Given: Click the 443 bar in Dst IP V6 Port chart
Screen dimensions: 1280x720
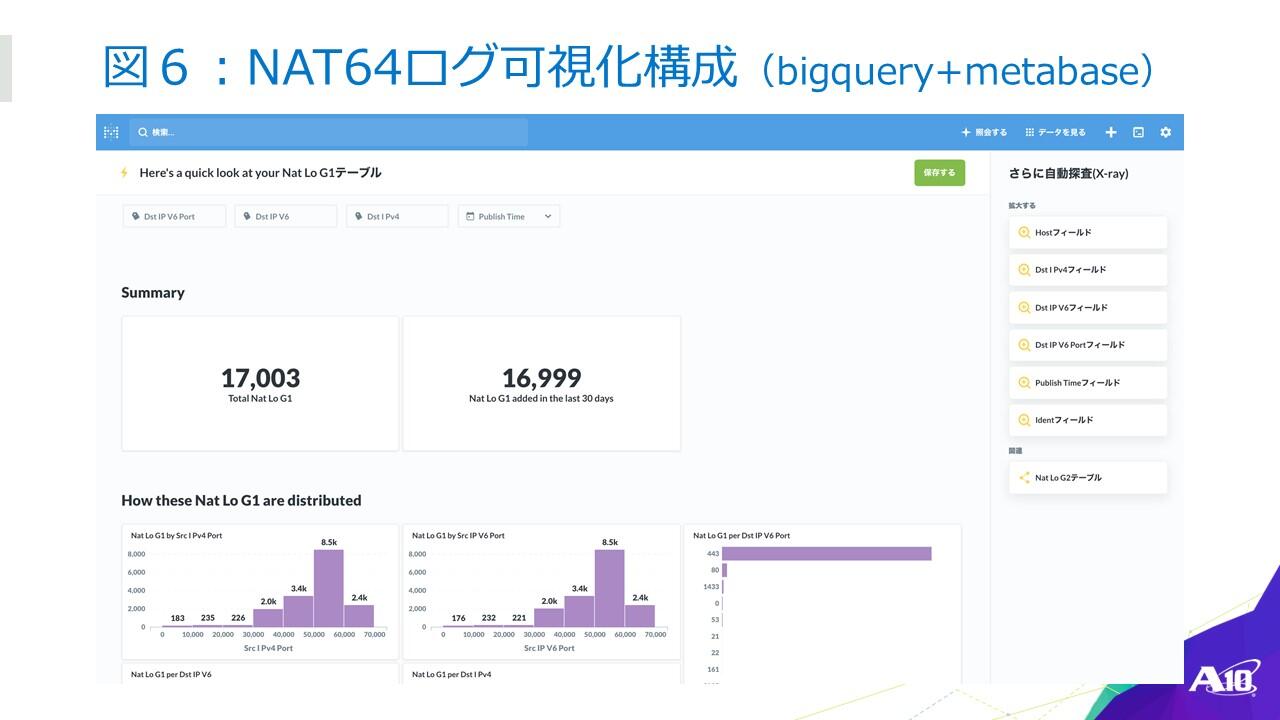Looking at the screenshot, I should point(827,553).
